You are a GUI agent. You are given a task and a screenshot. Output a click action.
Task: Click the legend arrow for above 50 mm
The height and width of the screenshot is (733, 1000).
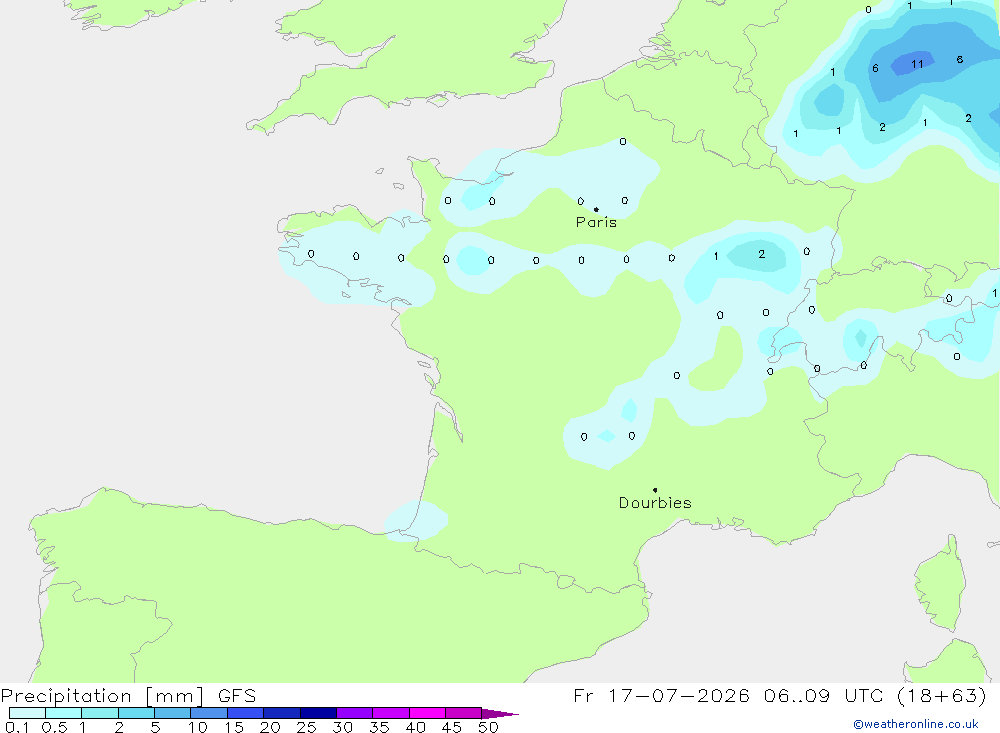499,713
